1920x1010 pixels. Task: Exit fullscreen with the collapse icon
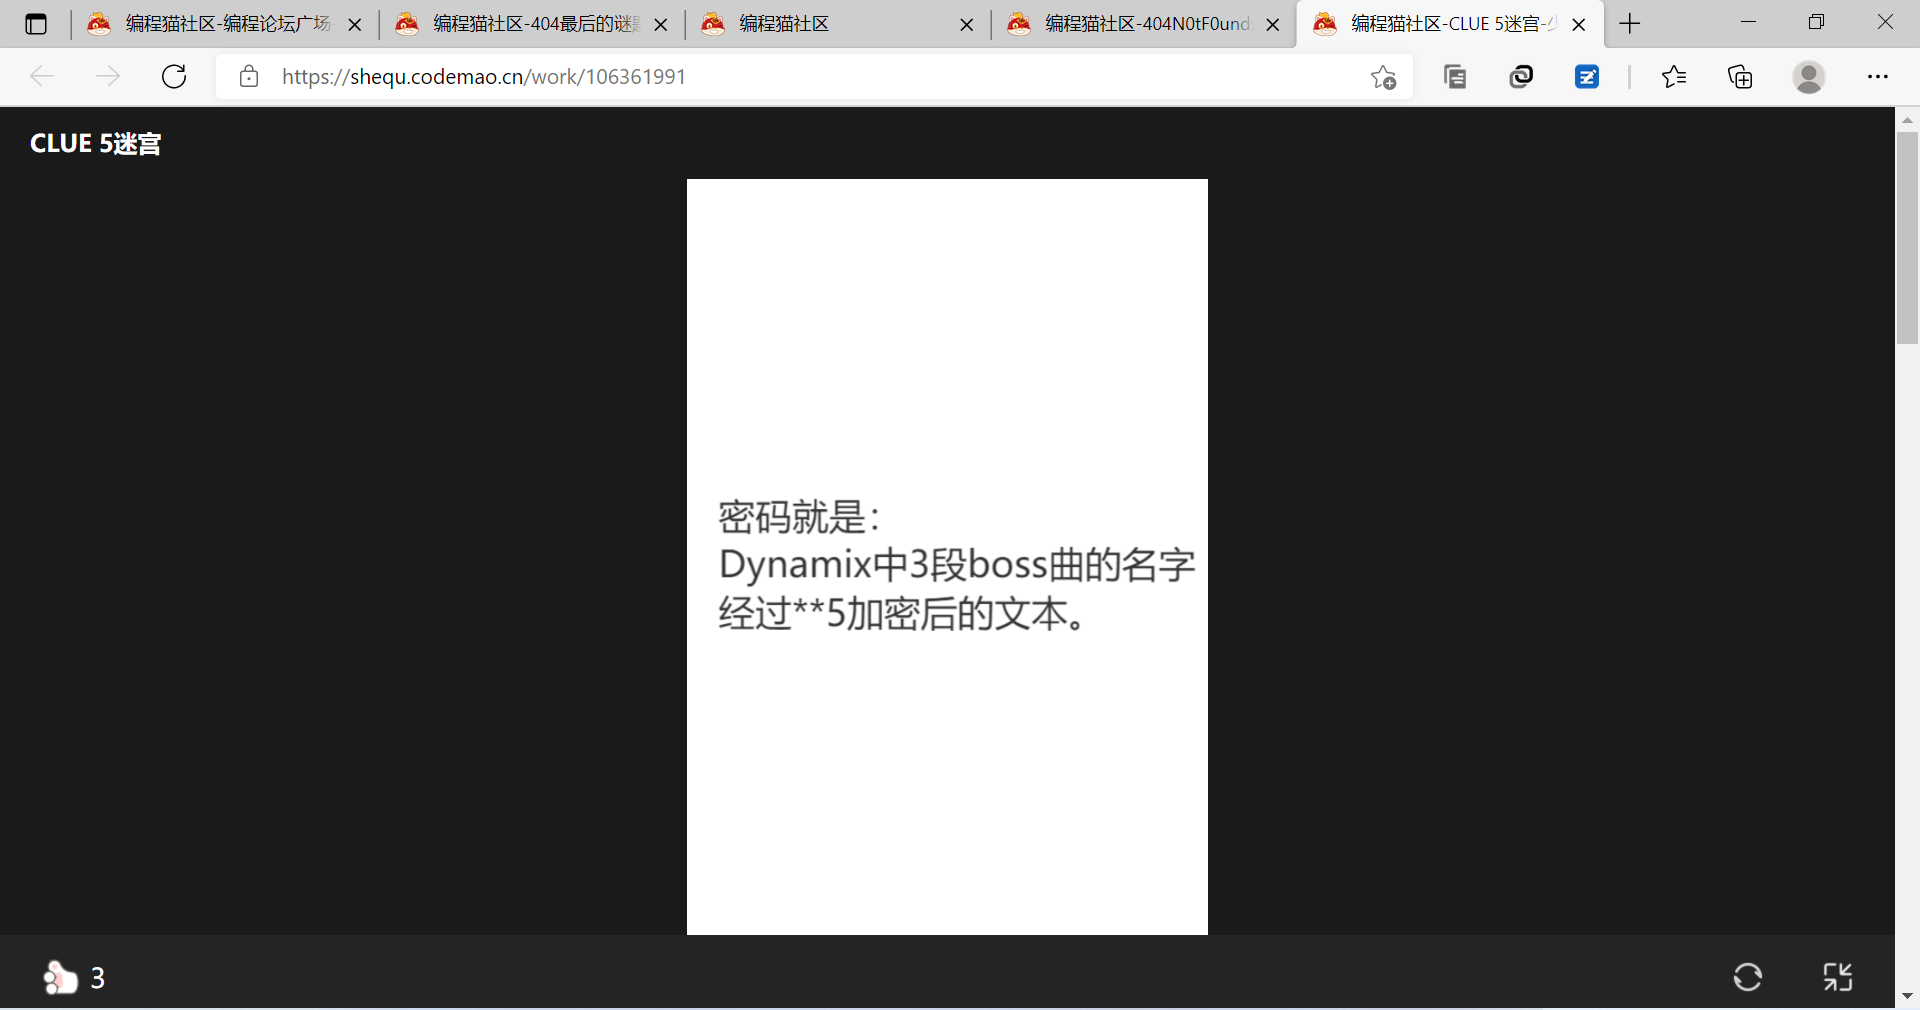coord(1838,977)
